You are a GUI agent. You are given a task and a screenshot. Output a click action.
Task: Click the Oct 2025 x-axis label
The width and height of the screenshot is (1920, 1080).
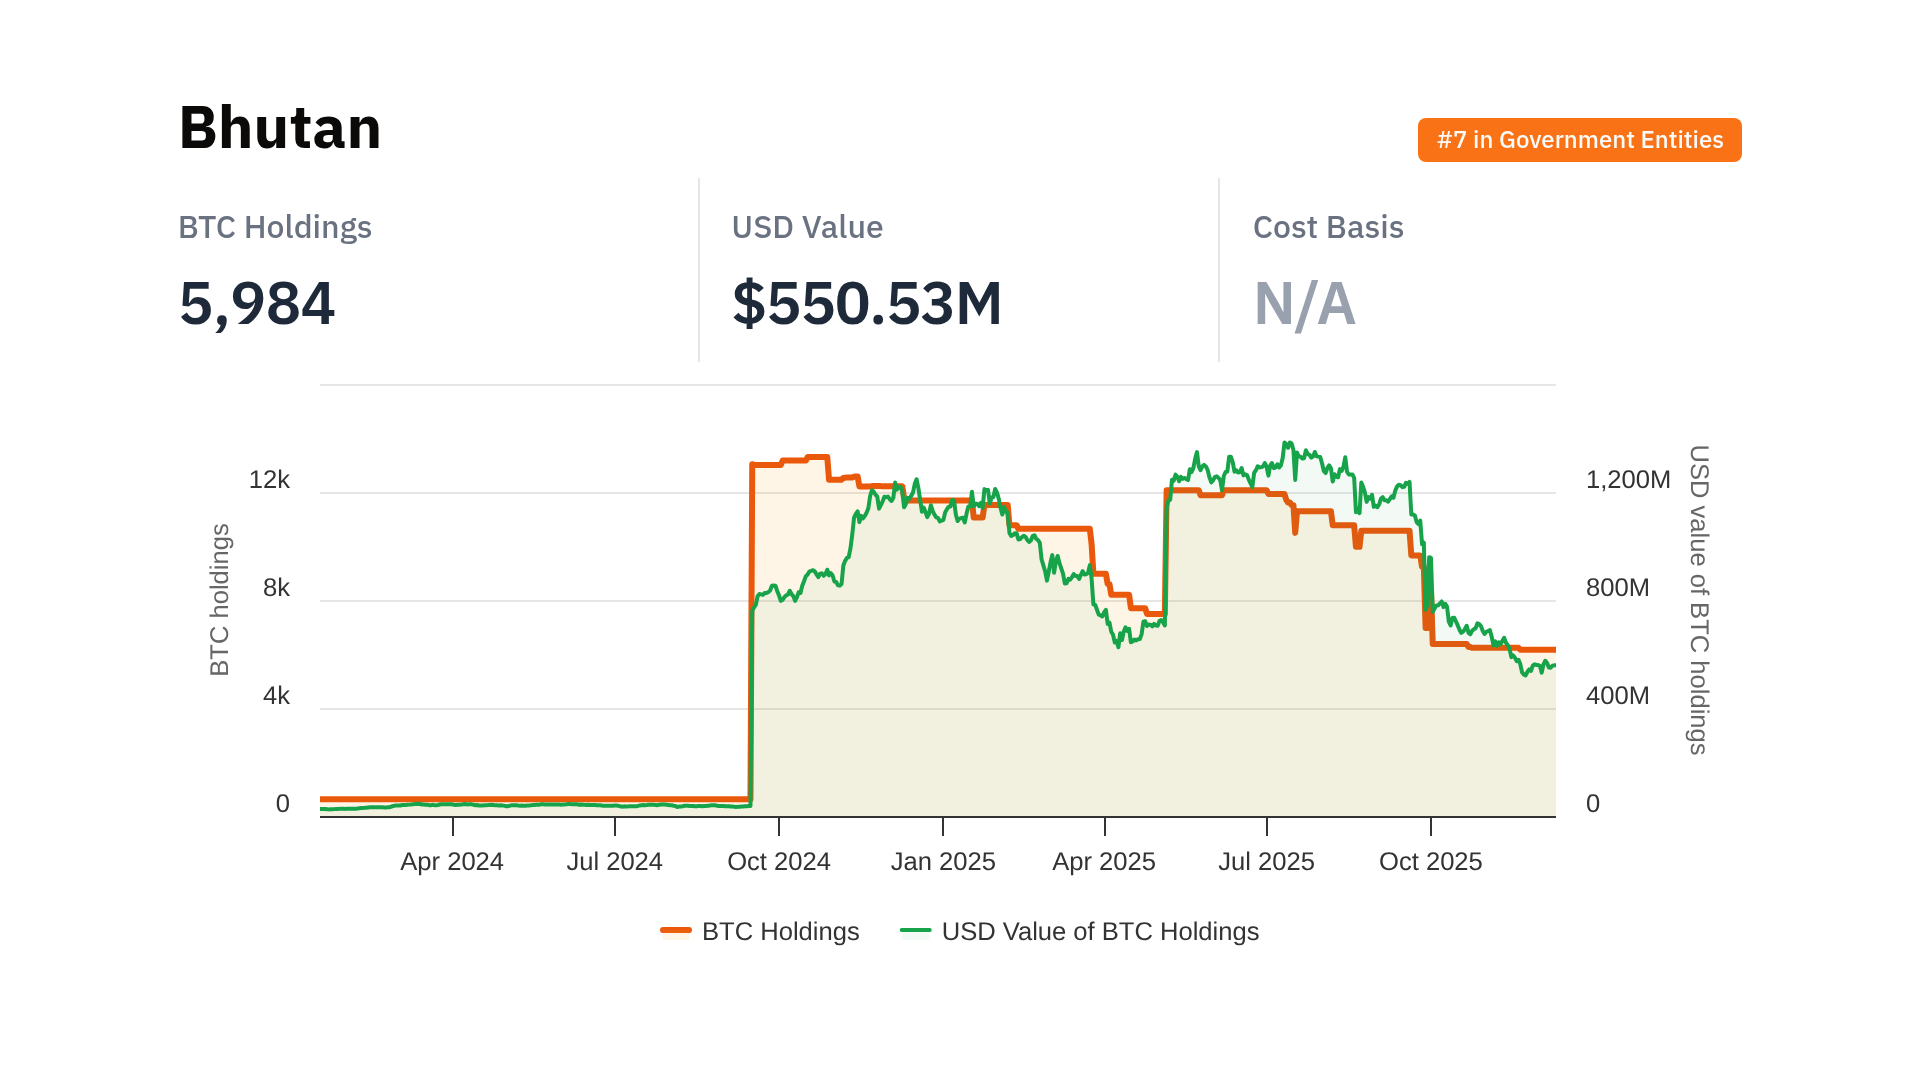[1430, 861]
